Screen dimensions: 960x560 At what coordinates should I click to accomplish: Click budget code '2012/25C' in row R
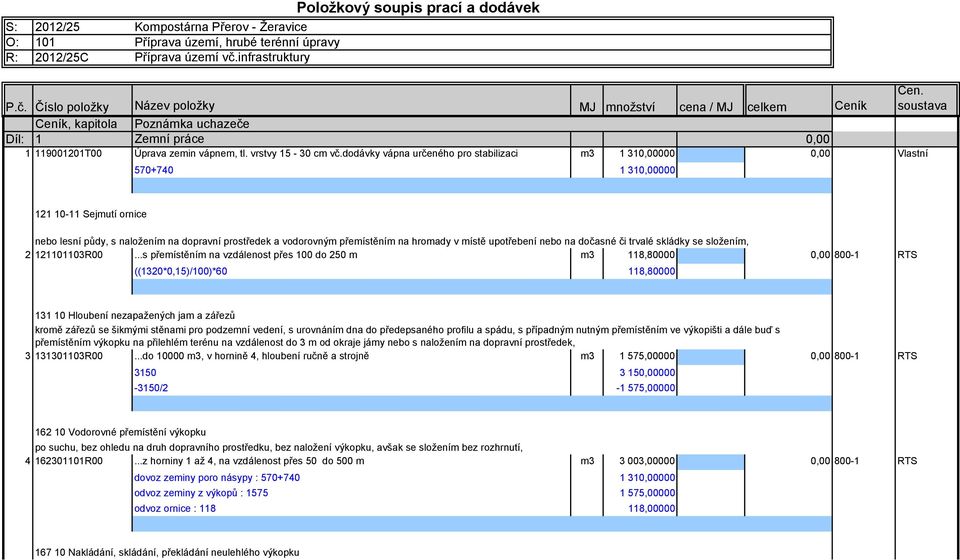[x=61, y=58]
